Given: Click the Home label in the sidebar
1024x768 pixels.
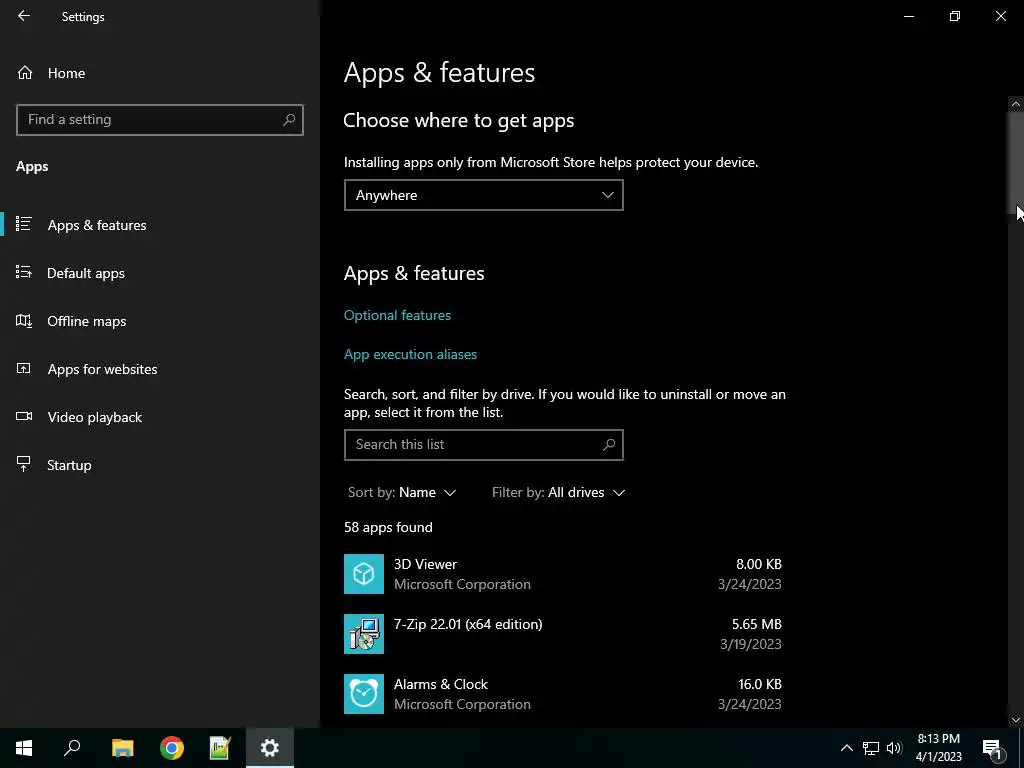Looking at the screenshot, I should pyautogui.click(x=66, y=73).
